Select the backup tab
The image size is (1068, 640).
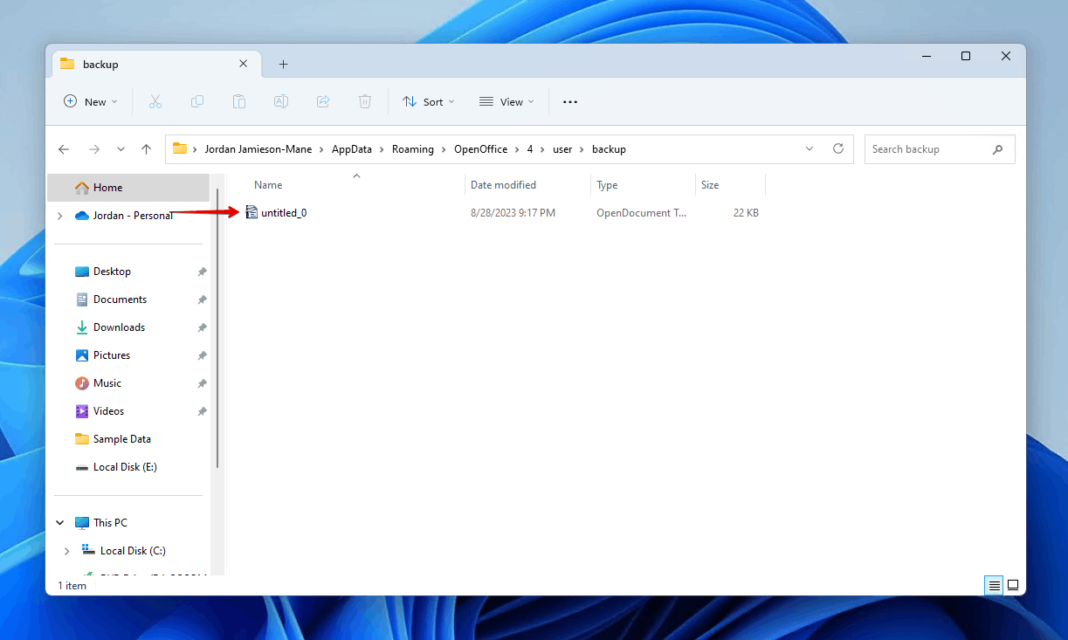coord(100,63)
